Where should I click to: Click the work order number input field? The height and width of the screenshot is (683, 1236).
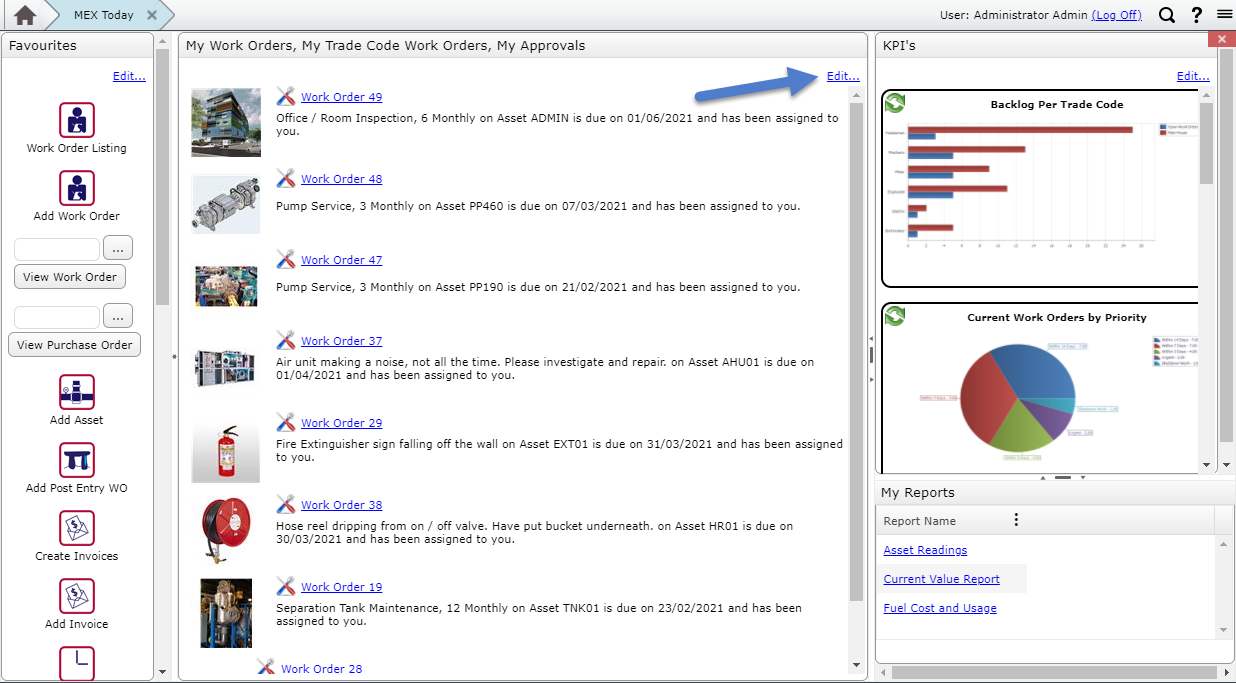point(57,248)
